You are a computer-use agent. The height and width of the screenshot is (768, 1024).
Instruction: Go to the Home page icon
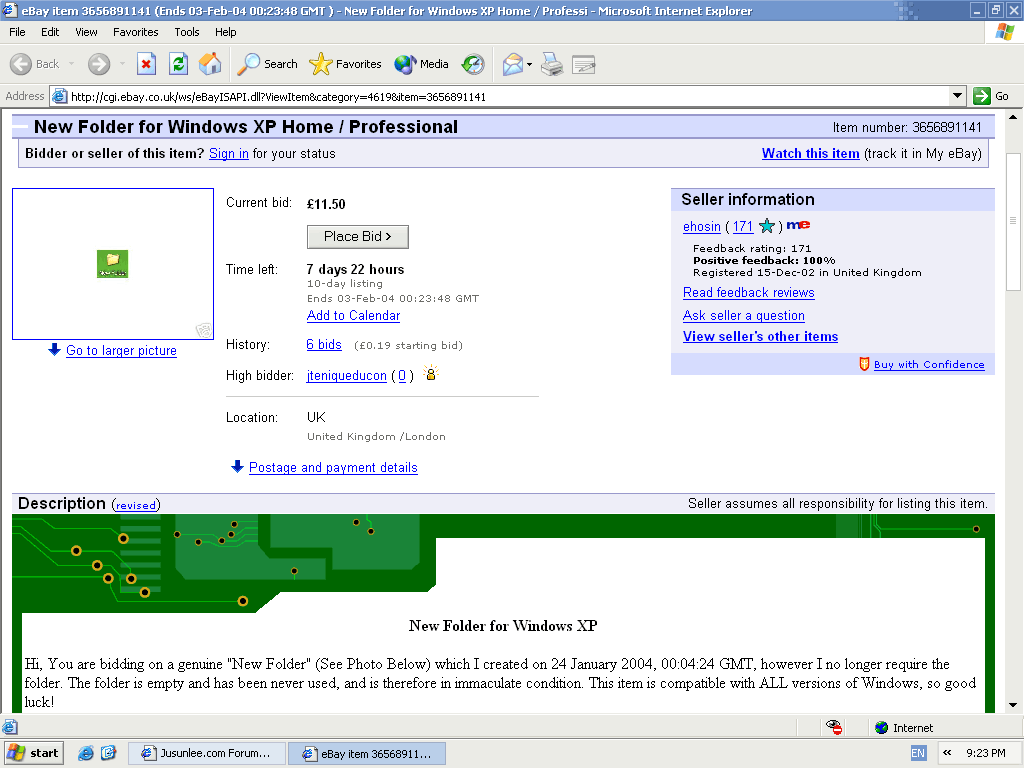pyautogui.click(x=210, y=64)
